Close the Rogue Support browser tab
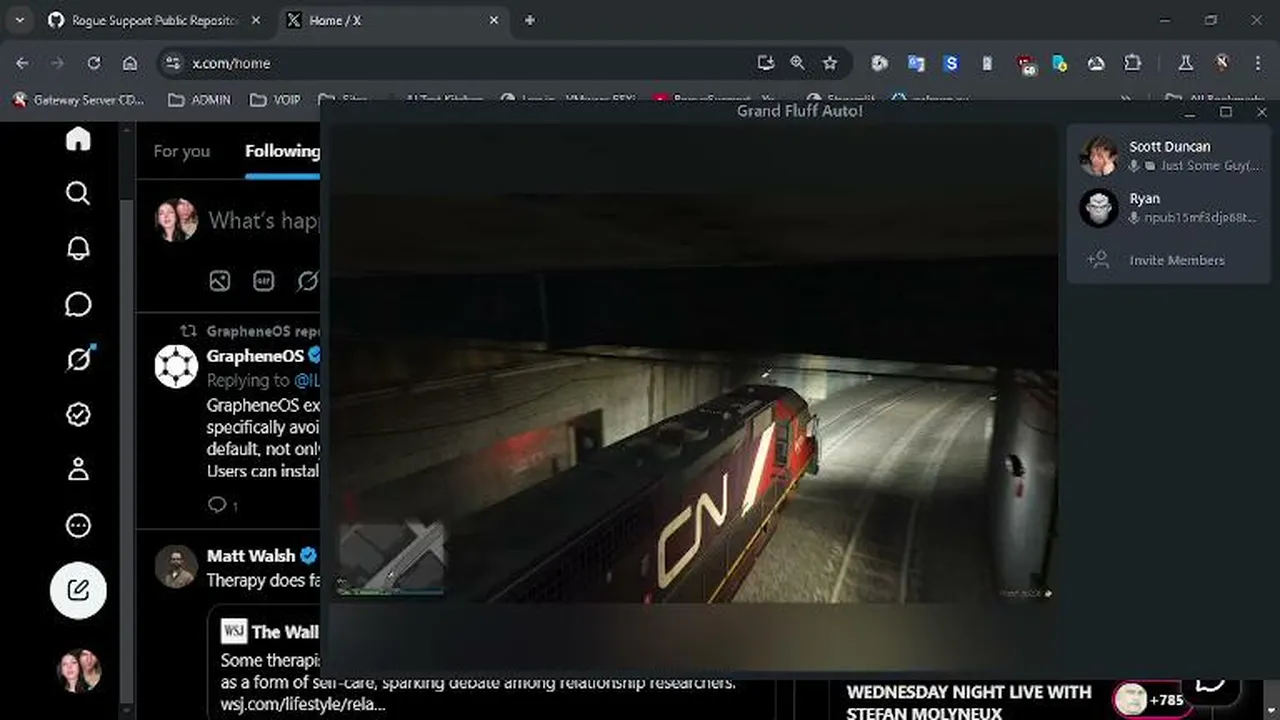 click(x=256, y=20)
